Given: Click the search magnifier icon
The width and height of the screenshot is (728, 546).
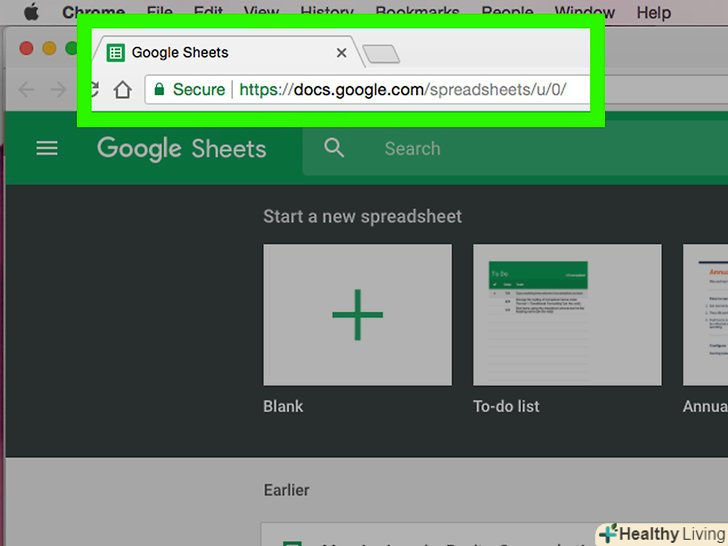Looking at the screenshot, I should tap(334, 149).
